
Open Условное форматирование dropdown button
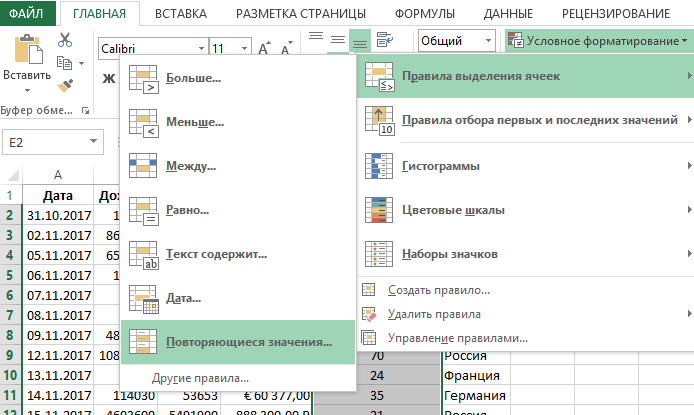(x=599, y=41)
